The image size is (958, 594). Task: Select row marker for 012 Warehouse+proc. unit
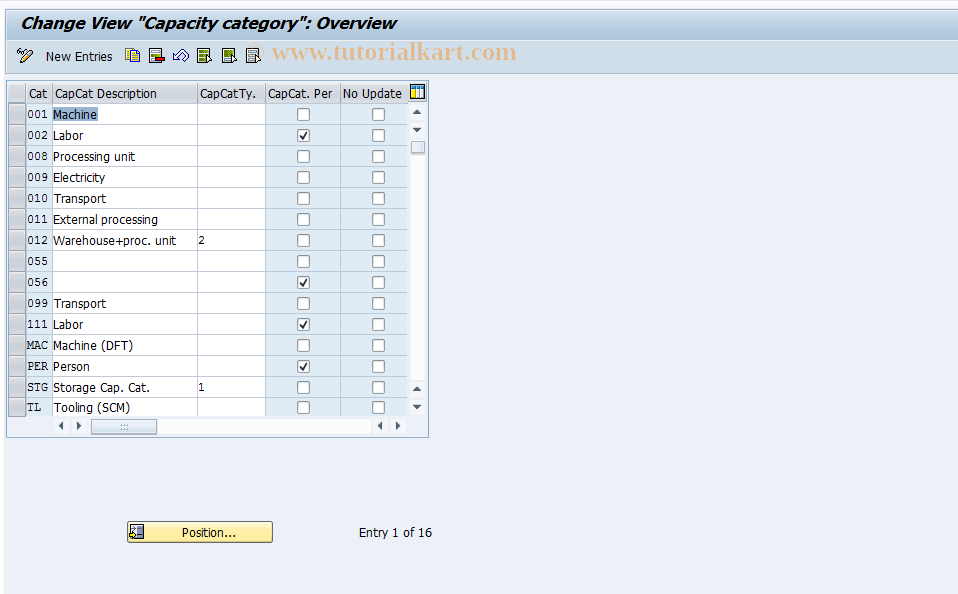[17, 240]
